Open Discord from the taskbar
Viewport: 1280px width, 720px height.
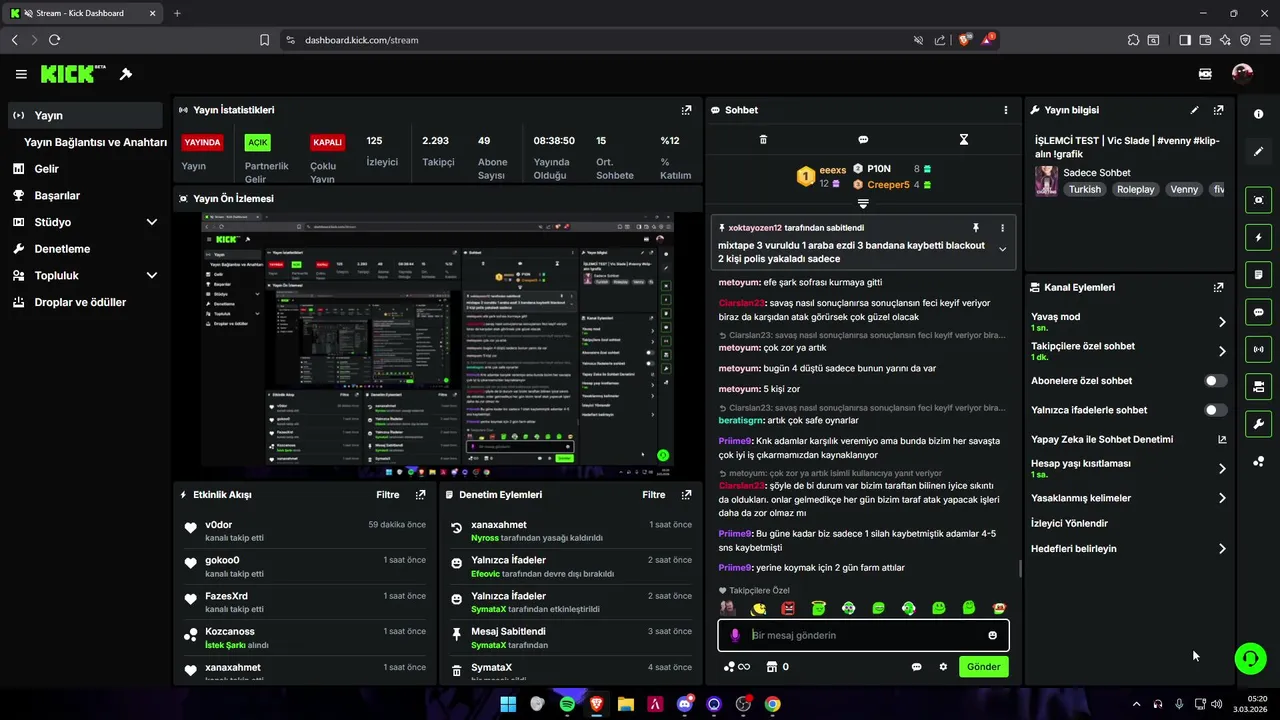tap(684, 704)
